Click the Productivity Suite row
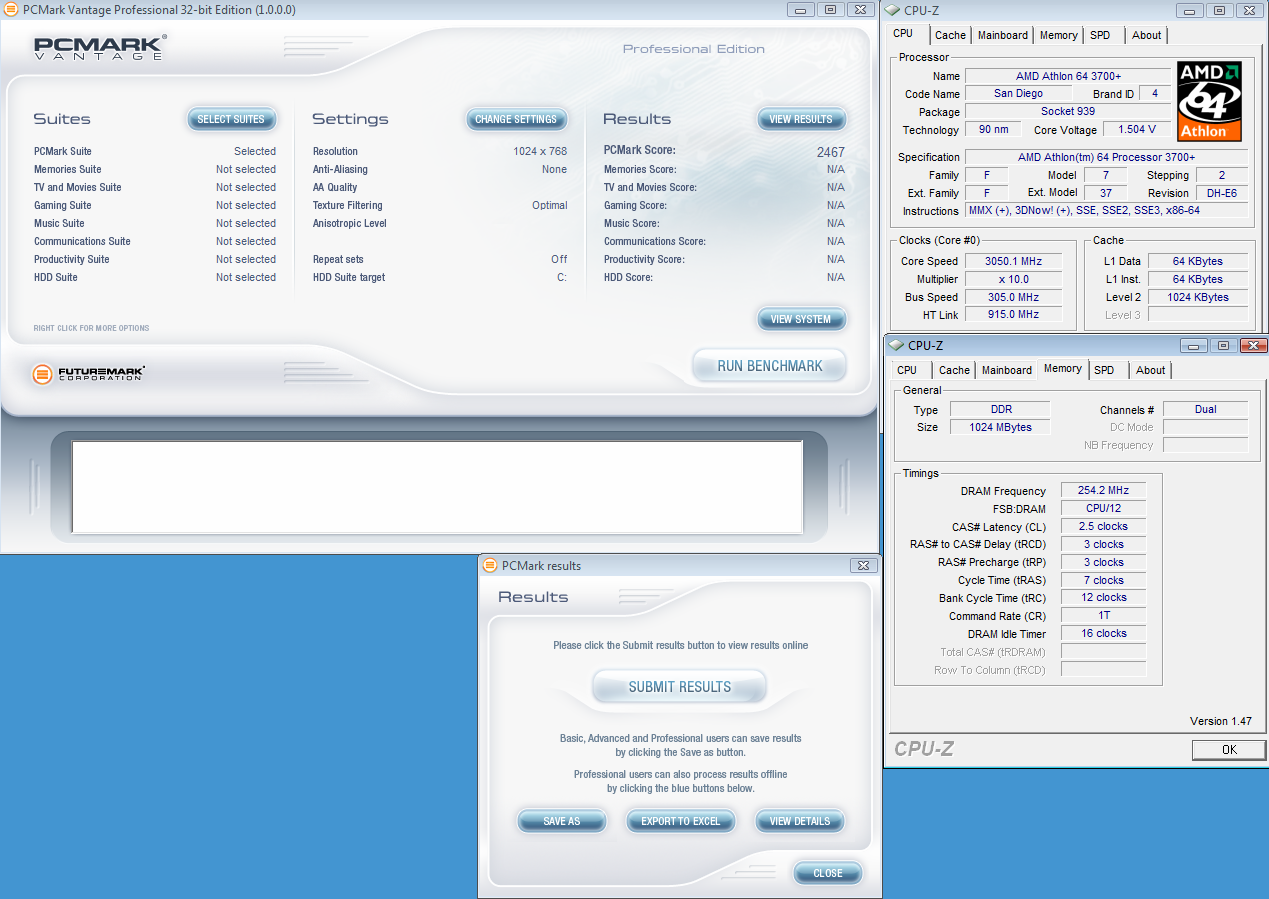This screenshot has height=899, width=1269. (155, 259)
